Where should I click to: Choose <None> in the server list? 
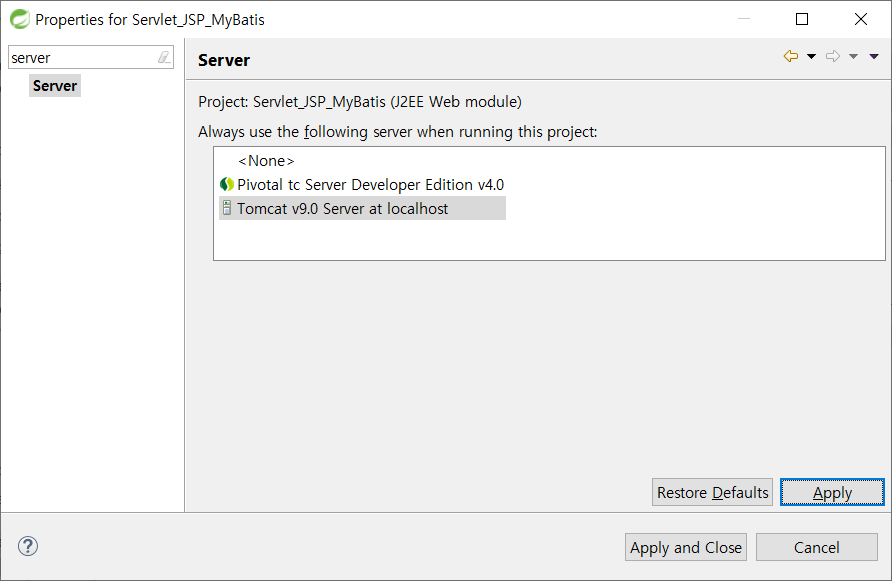point(266,161)
